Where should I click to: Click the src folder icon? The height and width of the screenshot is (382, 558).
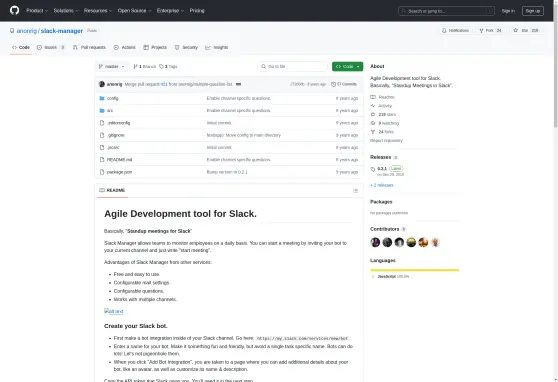coord(102,111)
